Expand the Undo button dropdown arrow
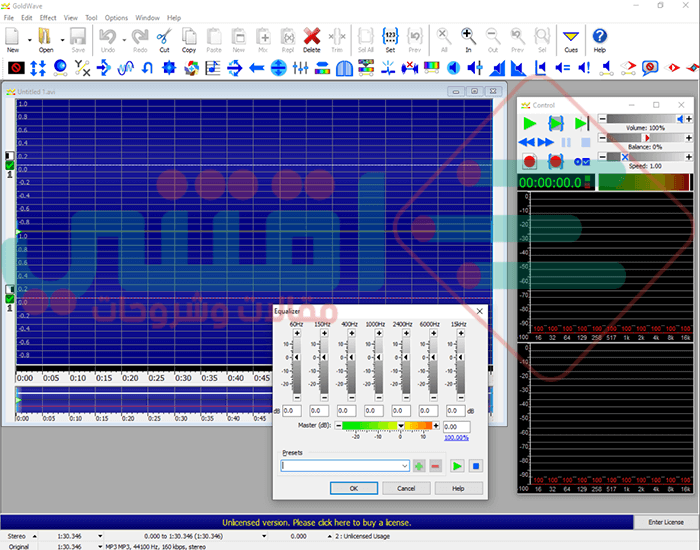The height and width of the screenshot is (550, 700). pos(124,40)
